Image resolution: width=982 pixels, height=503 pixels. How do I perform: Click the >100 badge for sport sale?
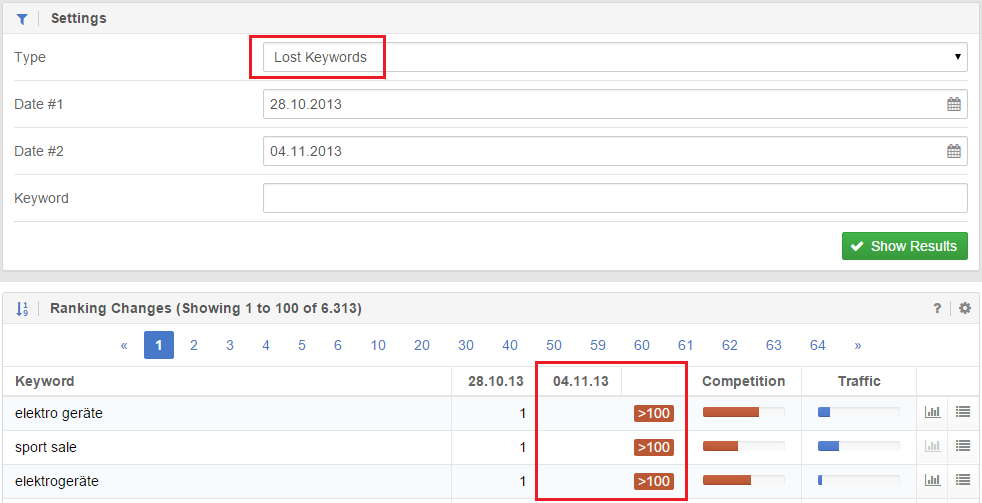click(x=654, y=447)
